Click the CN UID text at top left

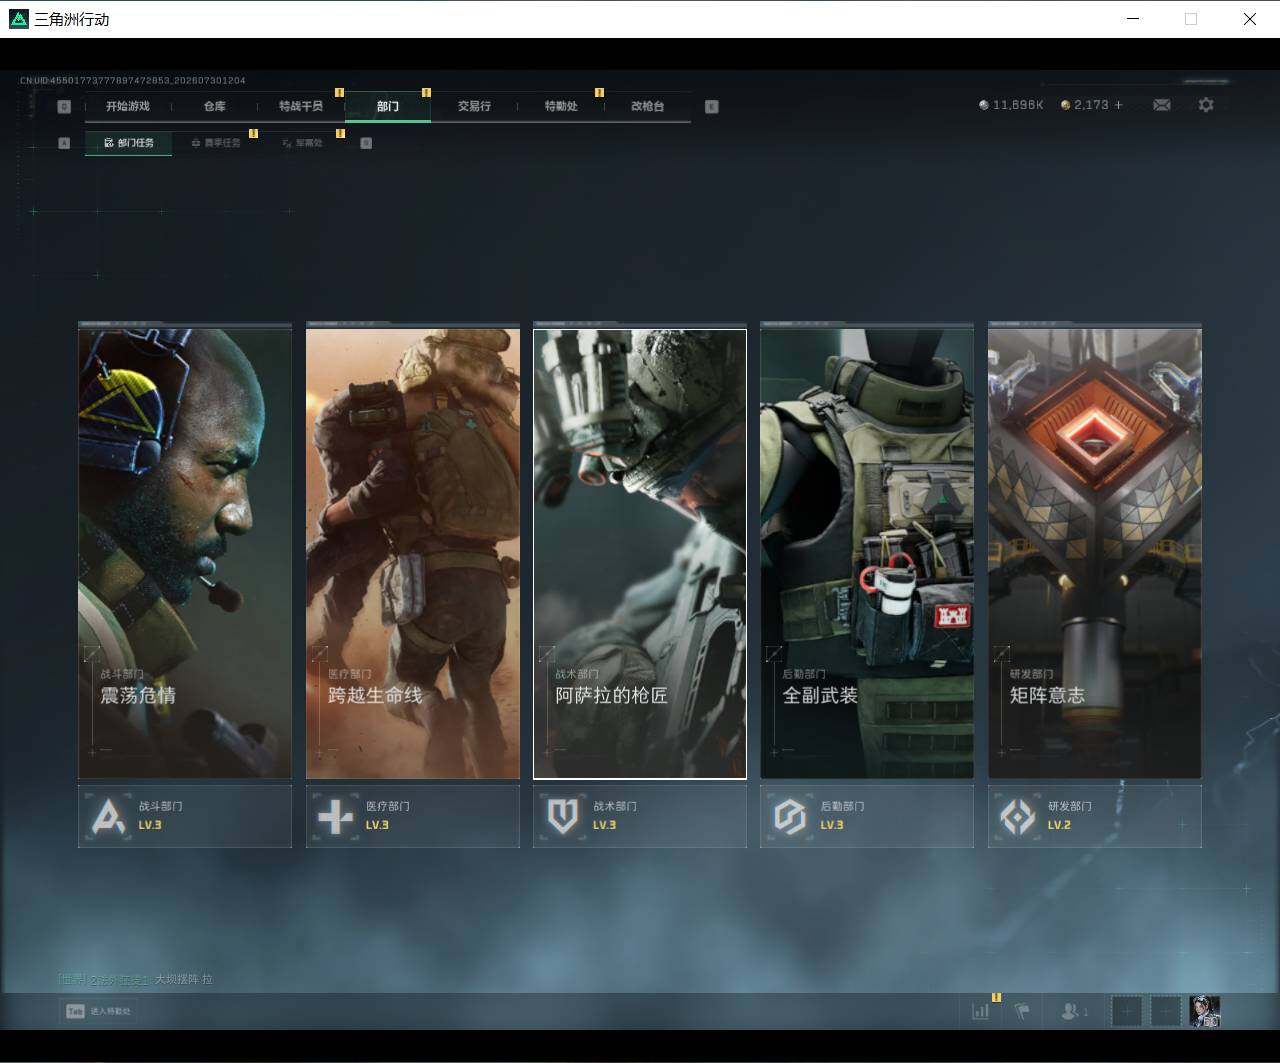[133, 80]
